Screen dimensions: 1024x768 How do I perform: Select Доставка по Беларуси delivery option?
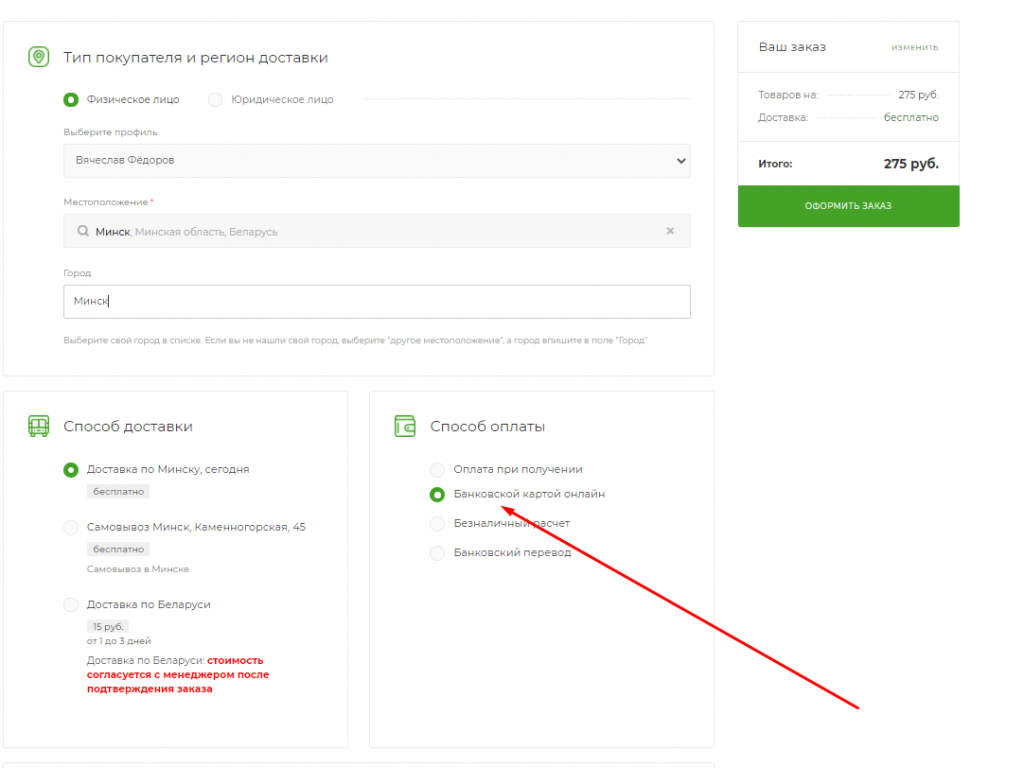click(71, 605)
